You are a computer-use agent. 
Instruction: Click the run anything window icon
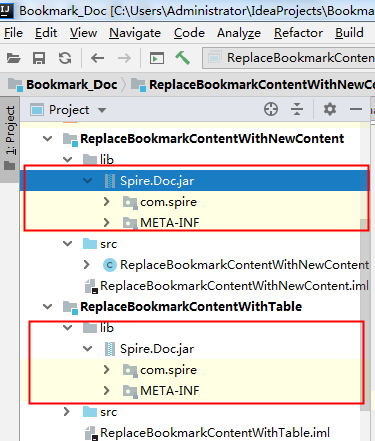[x=157, y=58]
